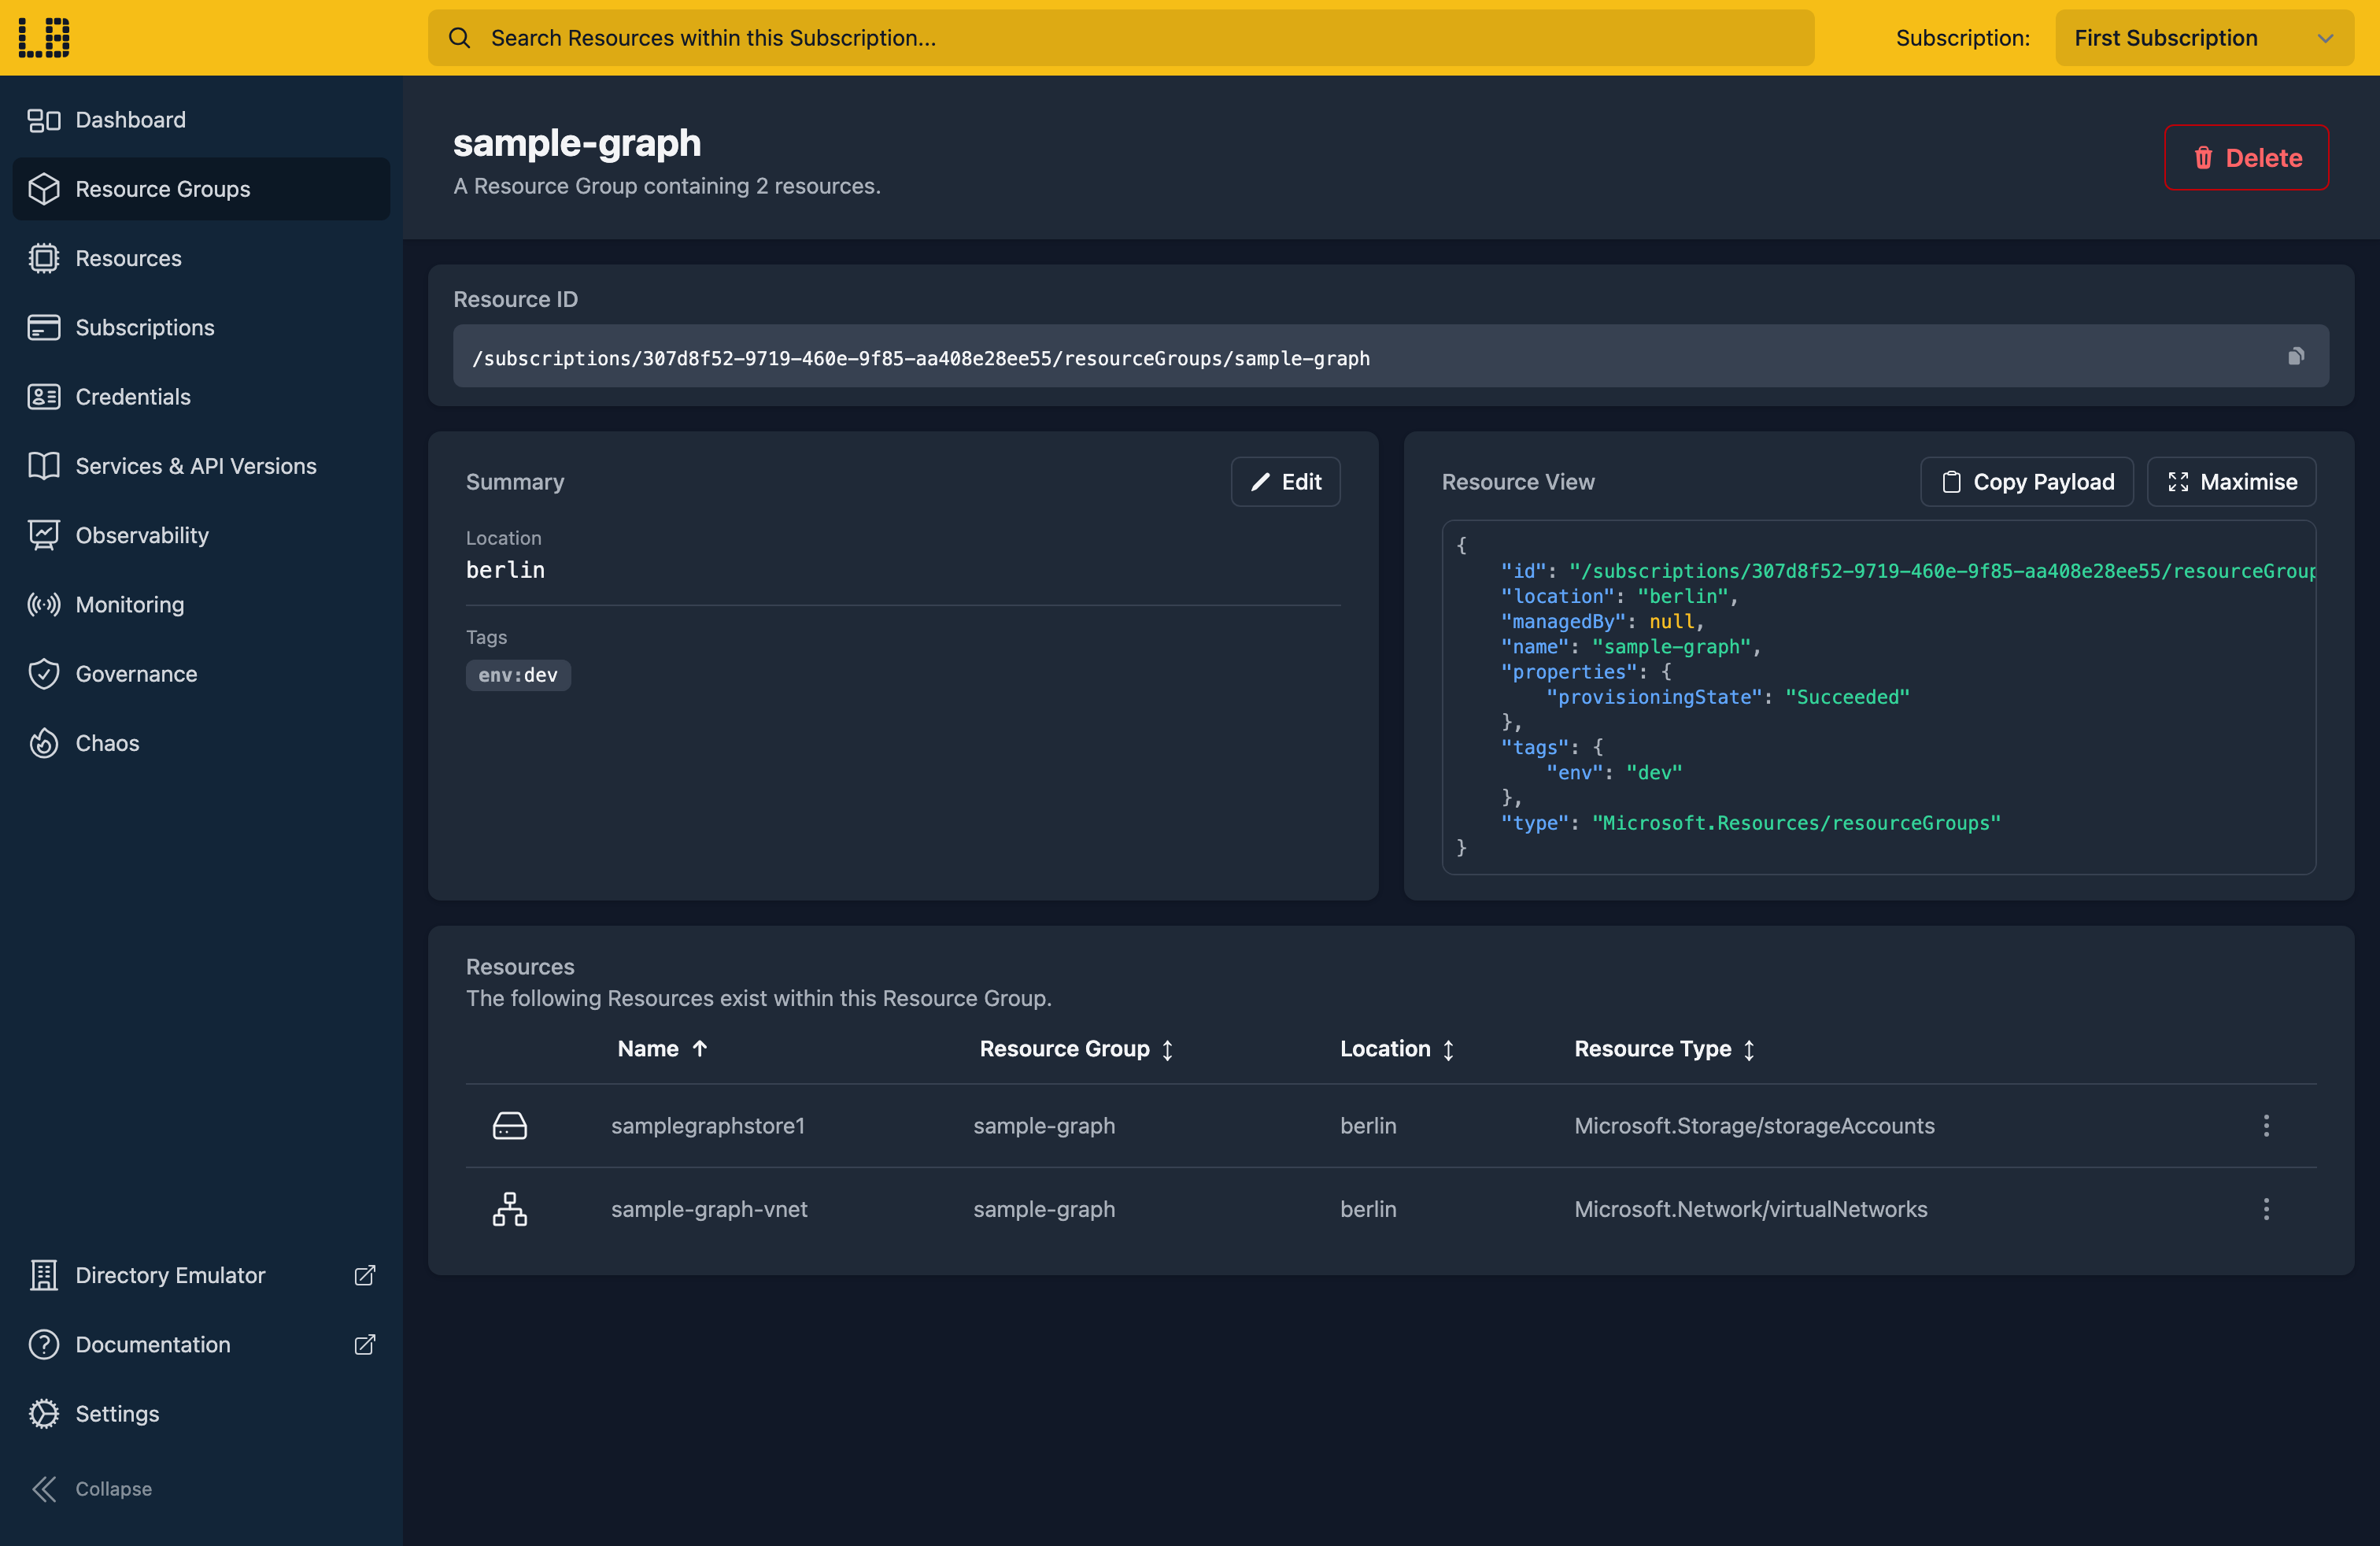Sort the table by Name column
2380x1546 pixels.
click(663, 1049)
